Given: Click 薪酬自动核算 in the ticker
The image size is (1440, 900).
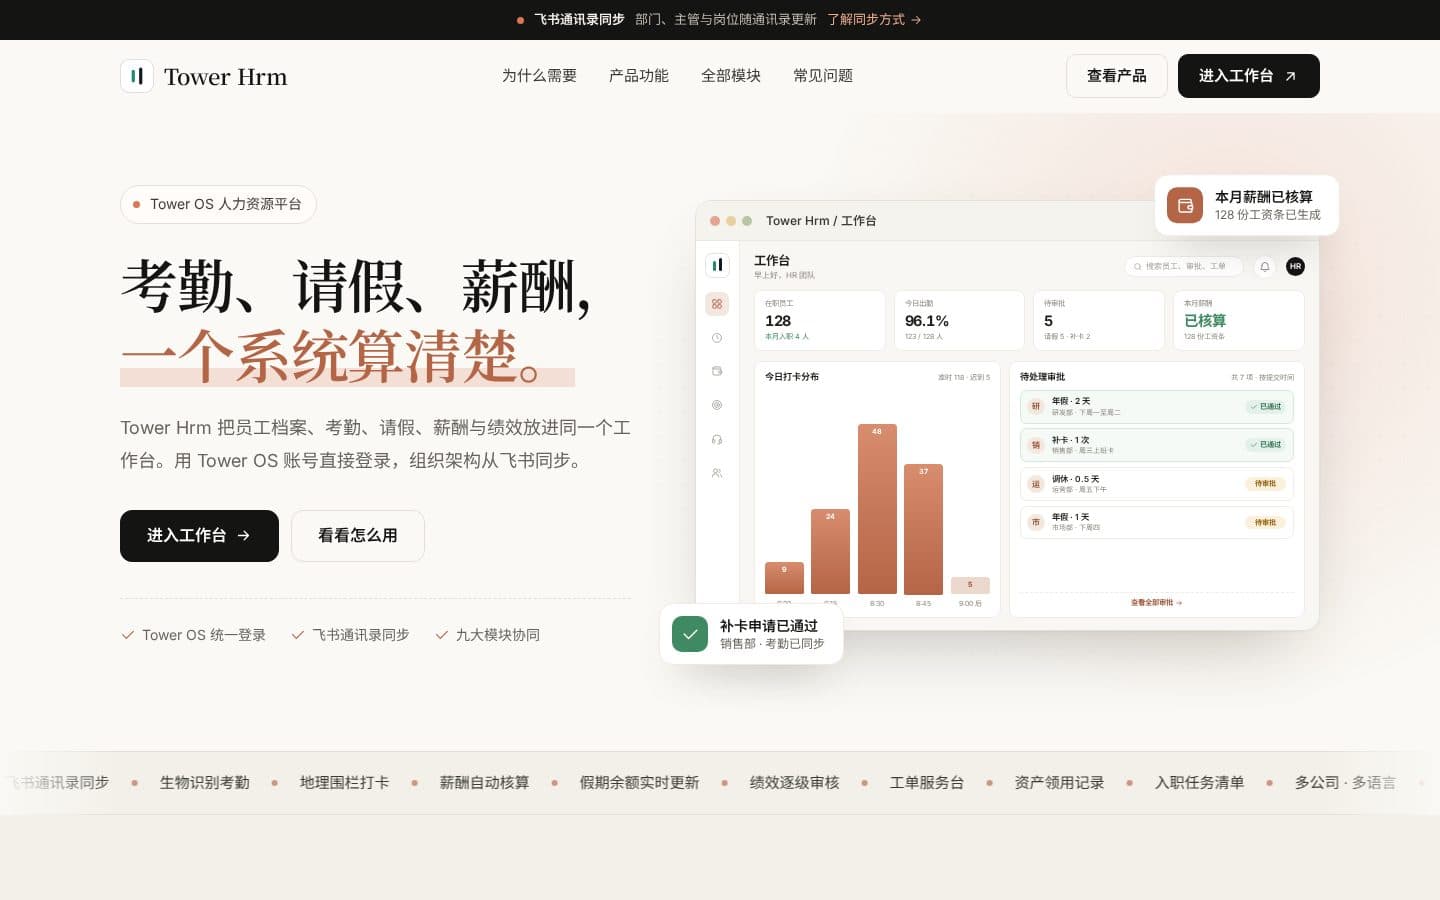Looking at the screenshot, I should pos(485,783).
